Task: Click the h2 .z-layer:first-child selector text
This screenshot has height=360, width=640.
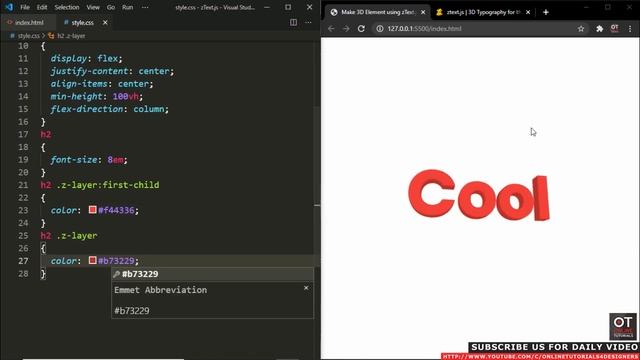Action: pos(100,185)
